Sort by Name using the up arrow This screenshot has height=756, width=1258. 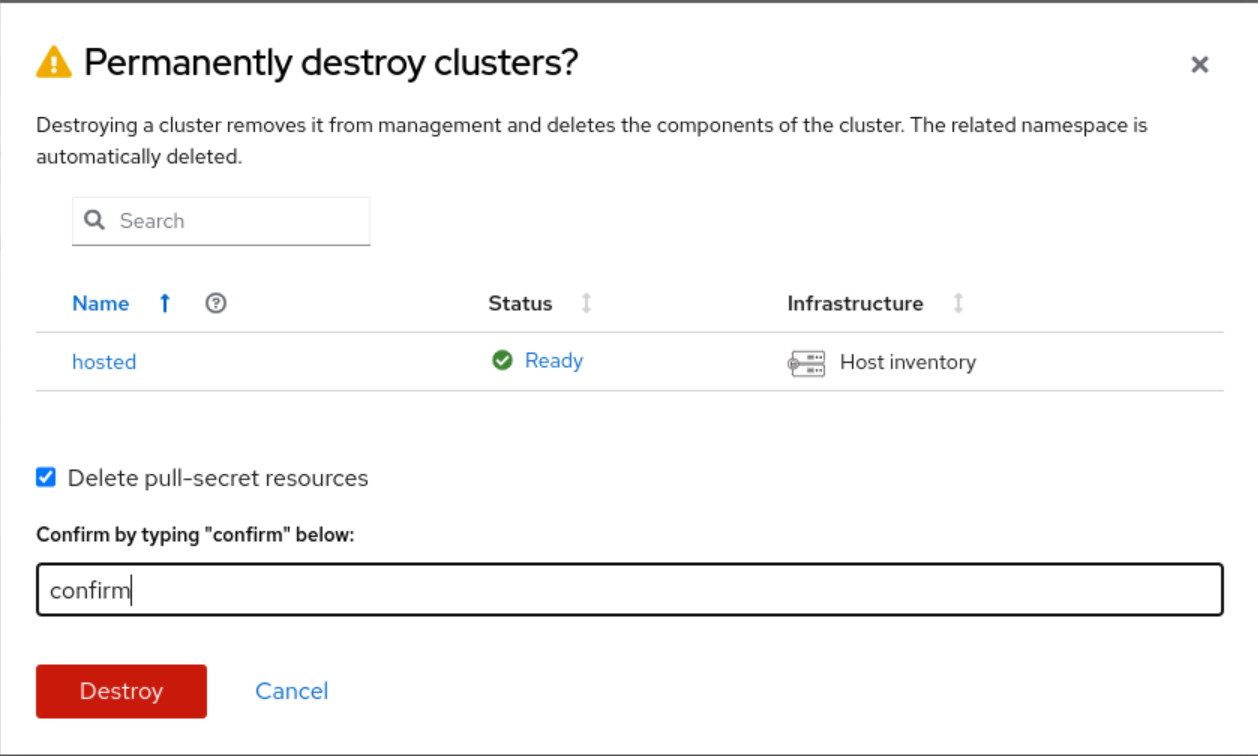165,303
